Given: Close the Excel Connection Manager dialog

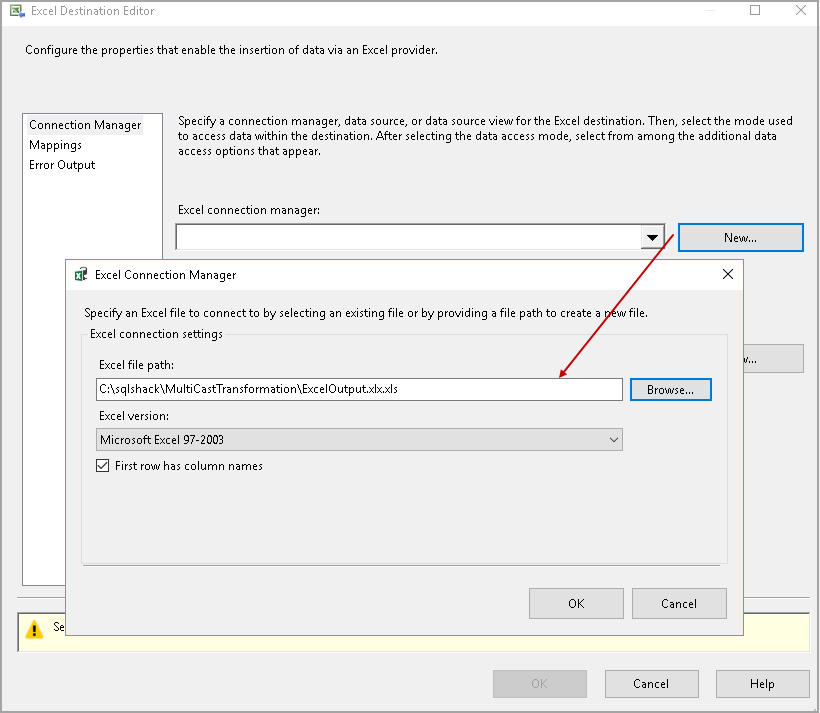Looking at the screenshot, I should click(x=727, y=274).
